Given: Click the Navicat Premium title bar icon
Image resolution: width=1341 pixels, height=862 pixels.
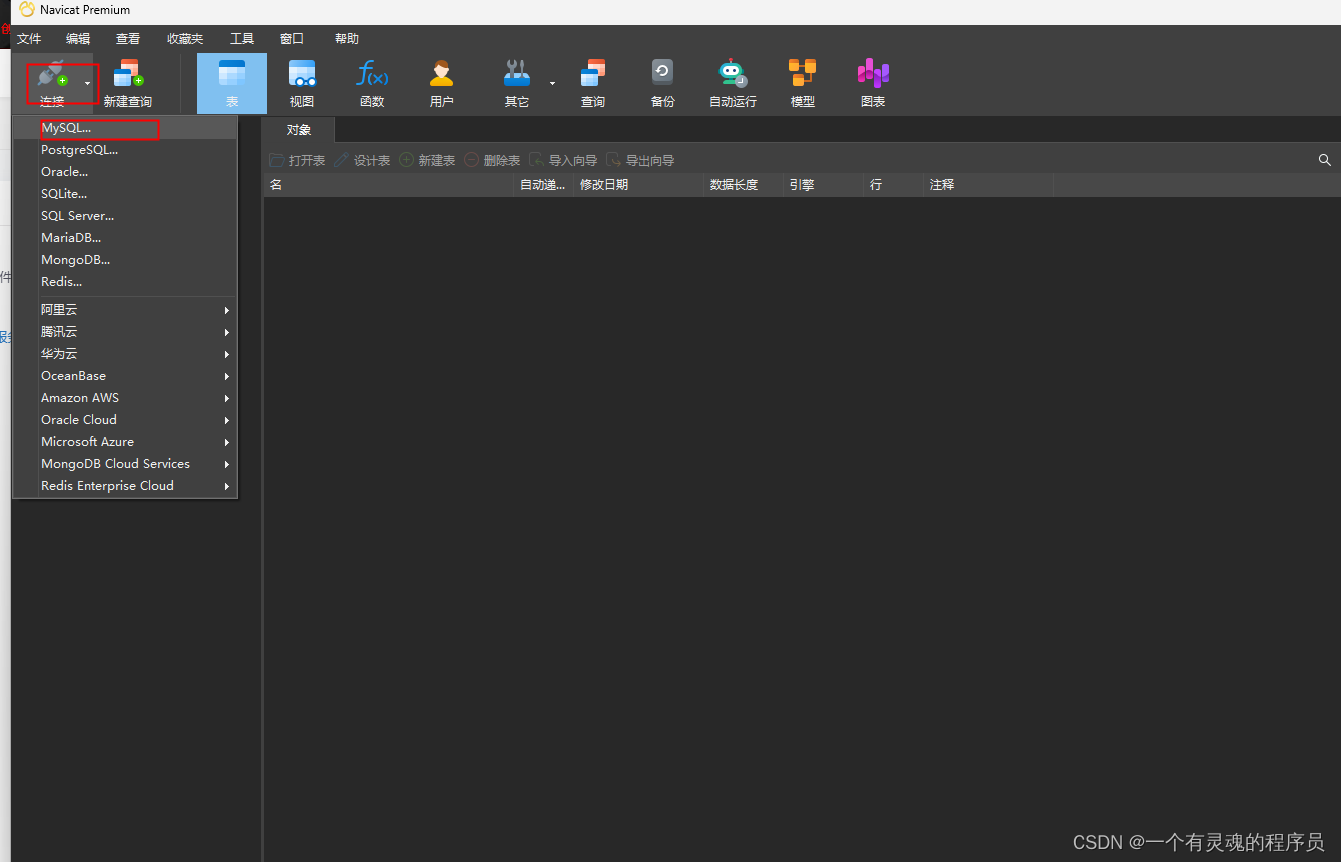Looking at the screenshot, I should (x=27, y=9).
